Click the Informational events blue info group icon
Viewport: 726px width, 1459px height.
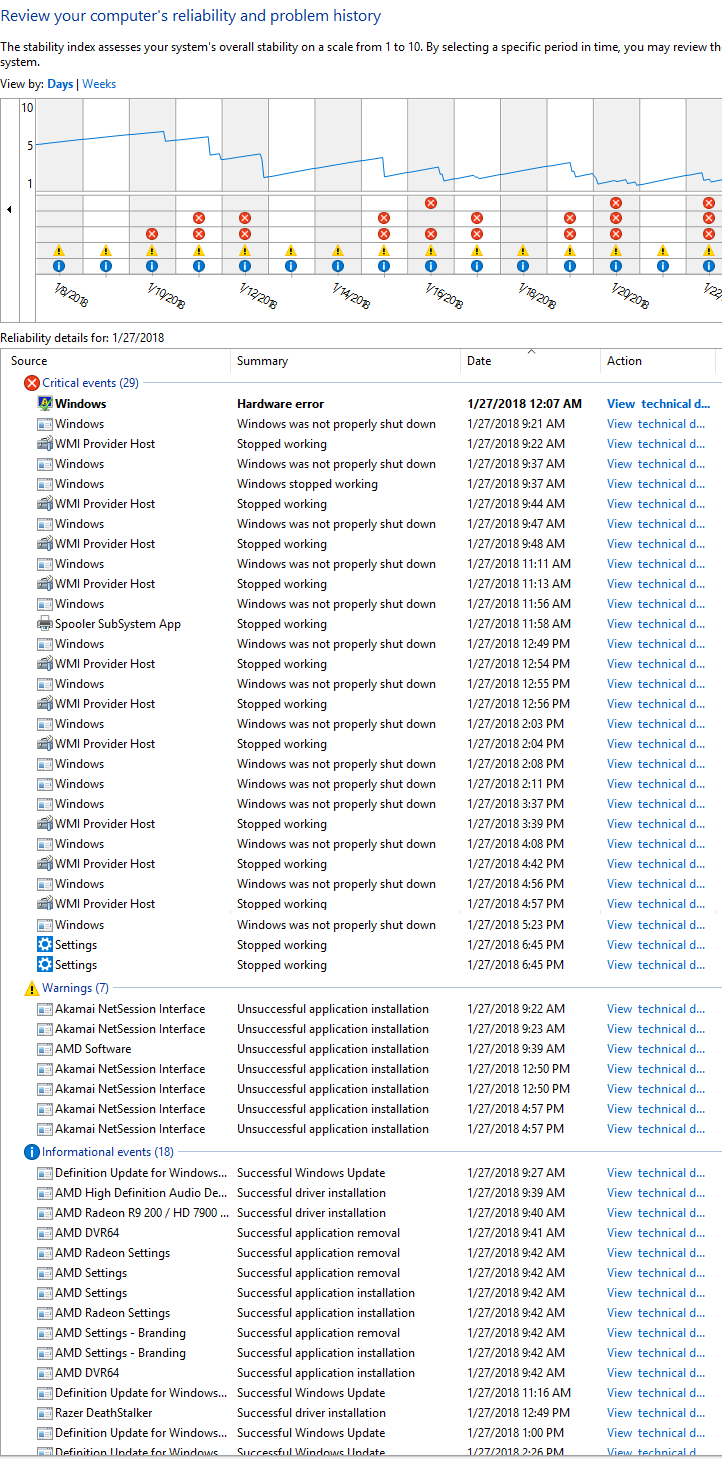32,1152
